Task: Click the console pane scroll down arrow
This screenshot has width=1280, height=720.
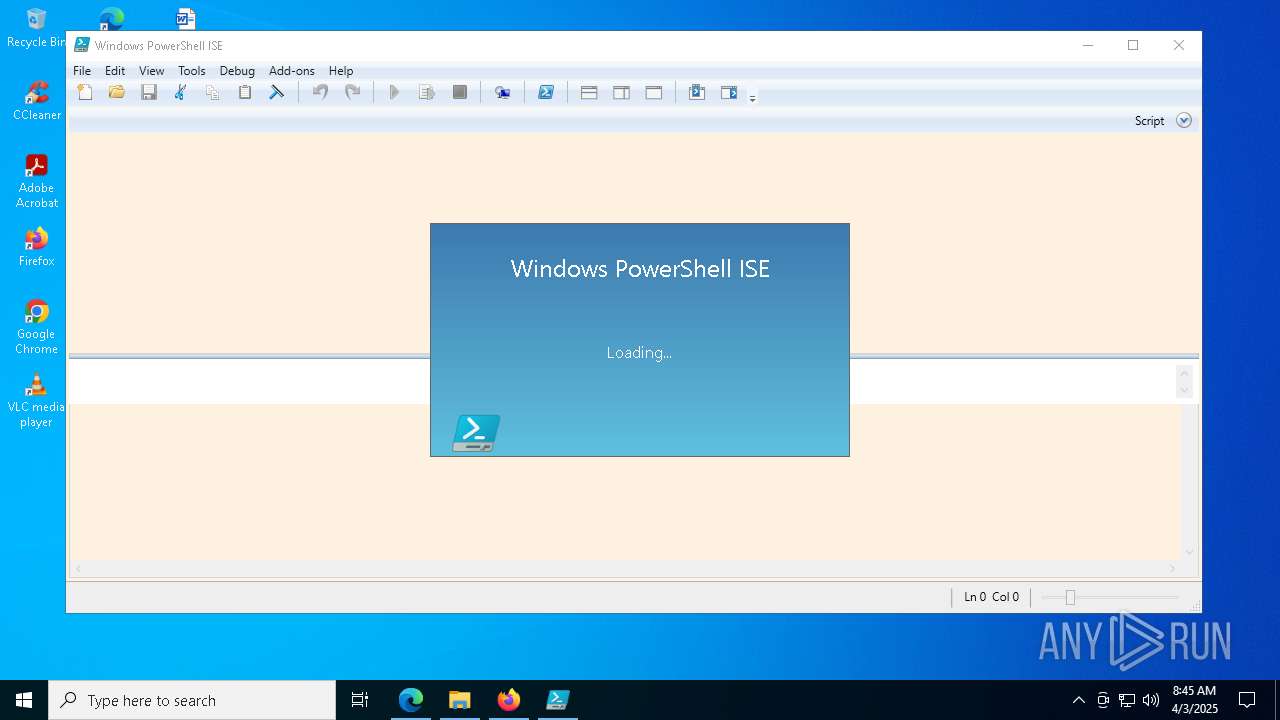Action: pos(1185,390)
